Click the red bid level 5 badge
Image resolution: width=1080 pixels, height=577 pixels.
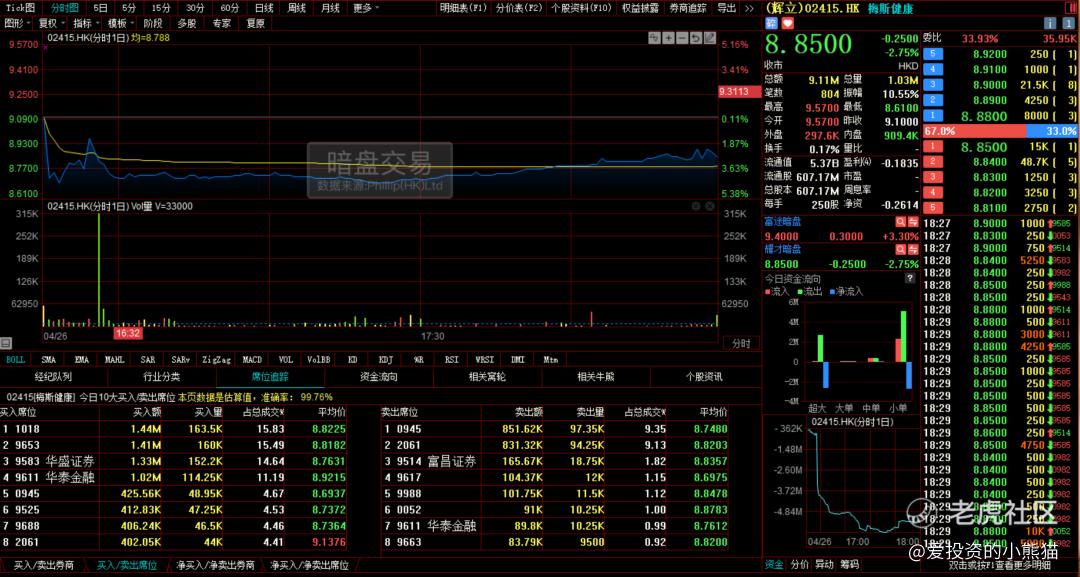933,207
